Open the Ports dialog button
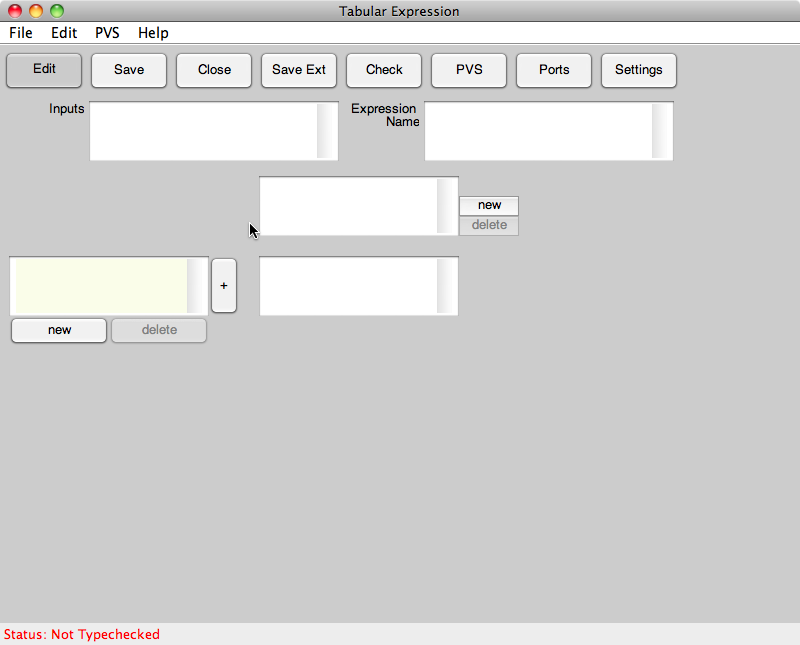Screen dimensions: 800x645 point(554,70)
